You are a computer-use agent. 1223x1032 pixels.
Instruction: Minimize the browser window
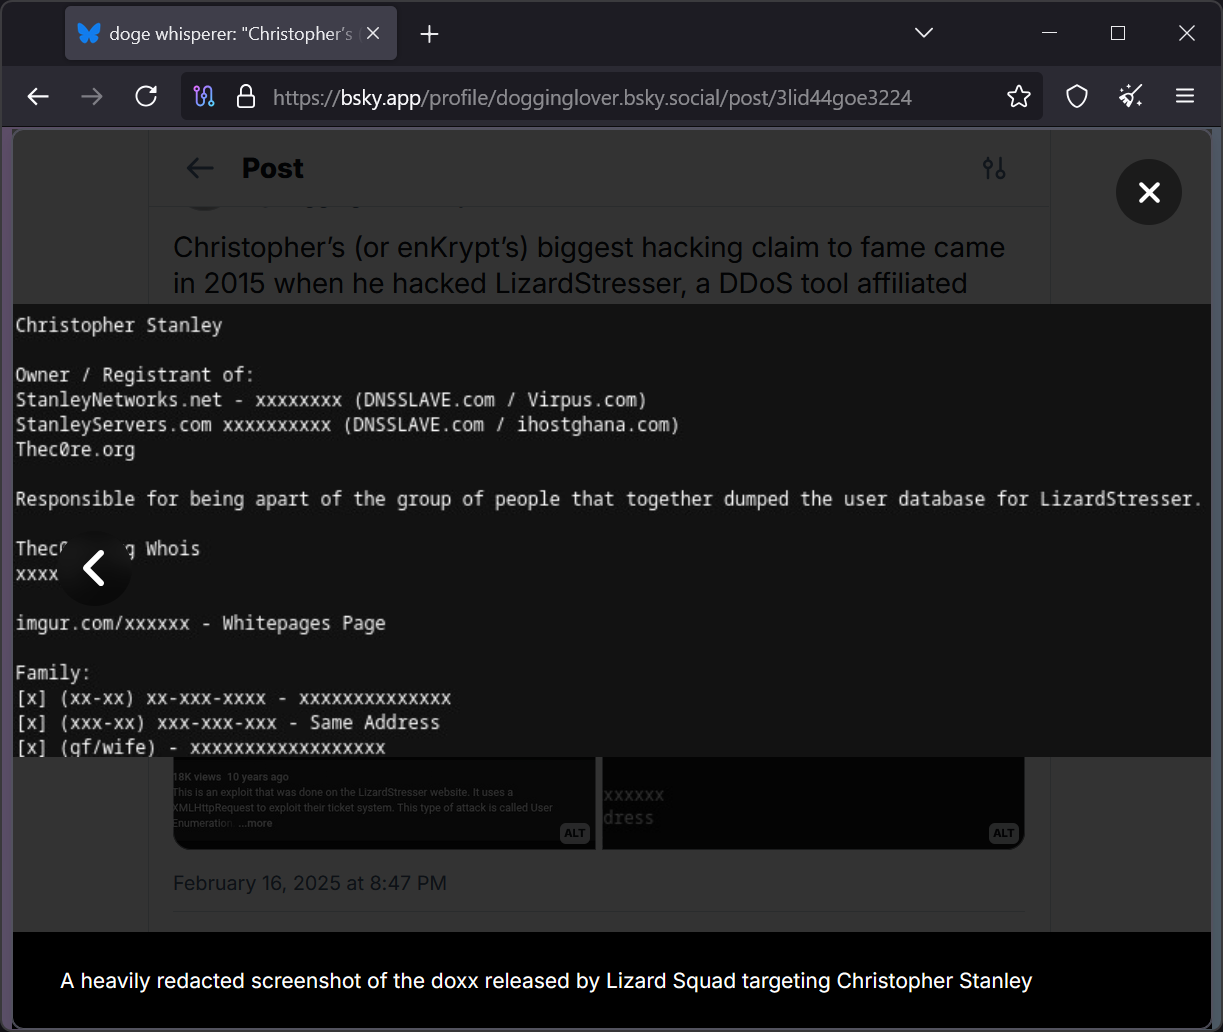(1050, 33)
